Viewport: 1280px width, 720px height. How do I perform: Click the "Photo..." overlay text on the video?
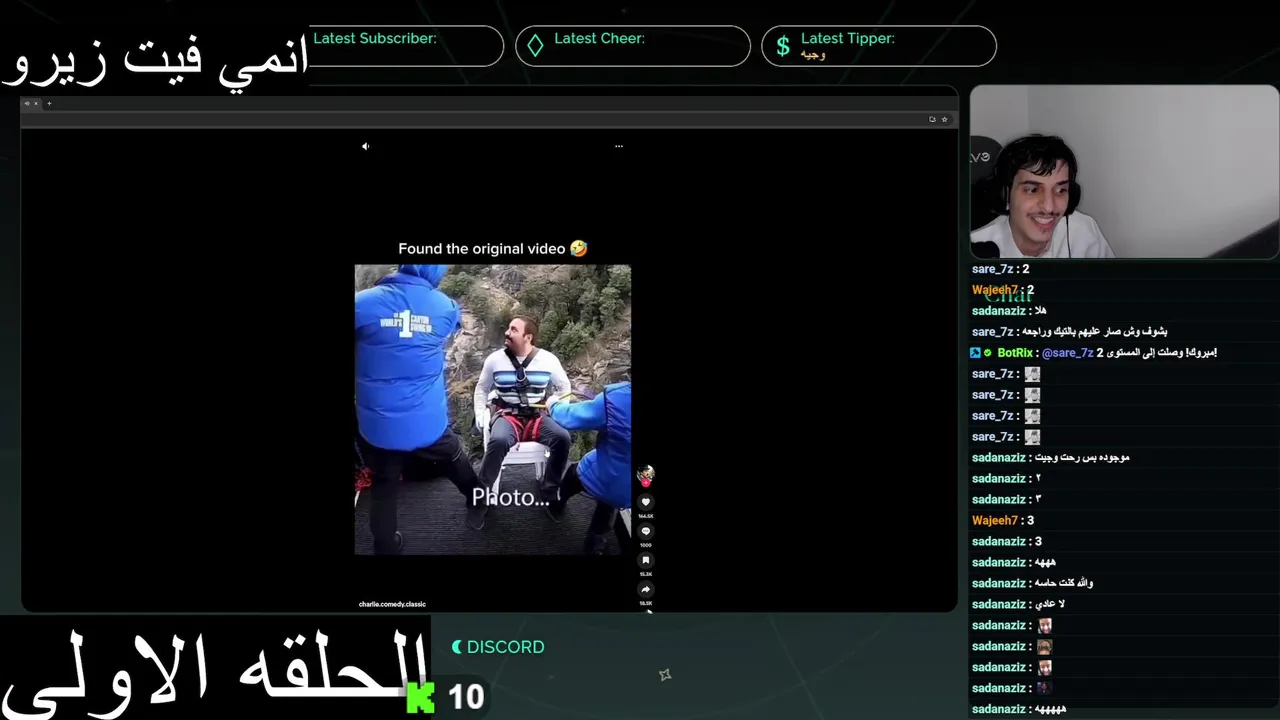510,497
